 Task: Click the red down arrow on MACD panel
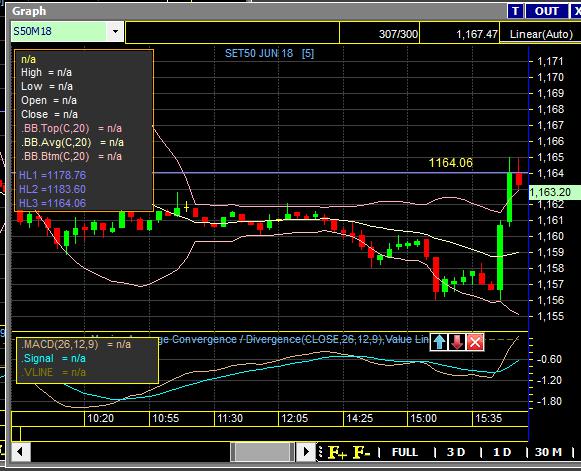pos(457,342)
